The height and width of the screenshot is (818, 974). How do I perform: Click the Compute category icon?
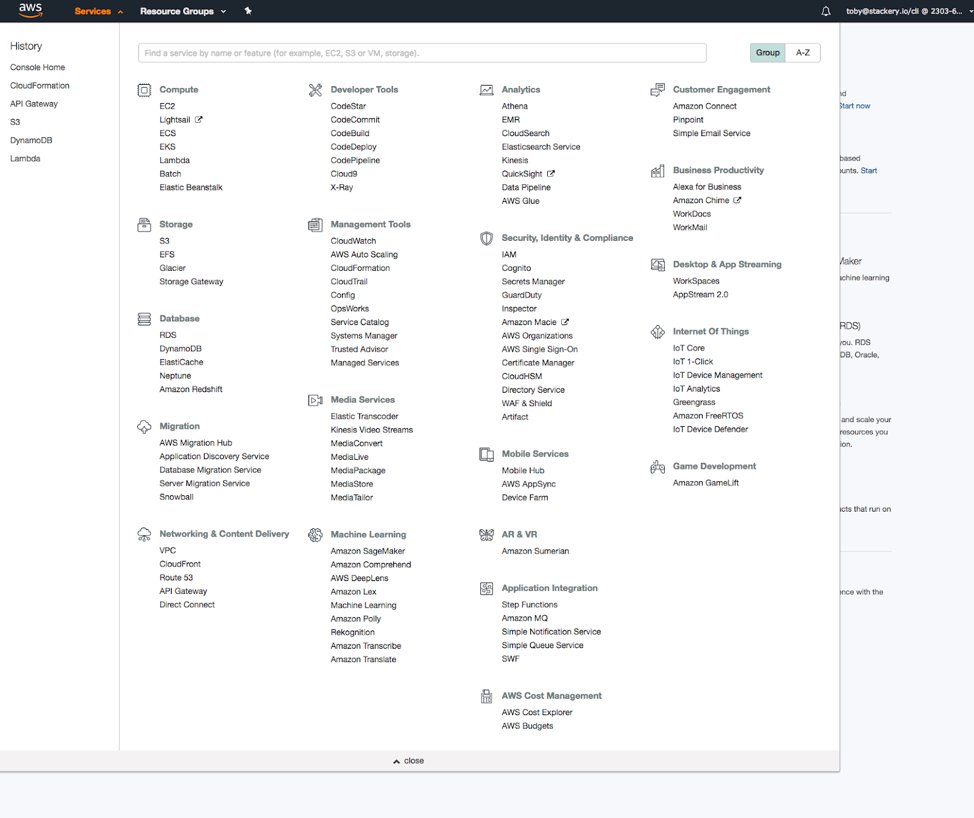[144, 89]
